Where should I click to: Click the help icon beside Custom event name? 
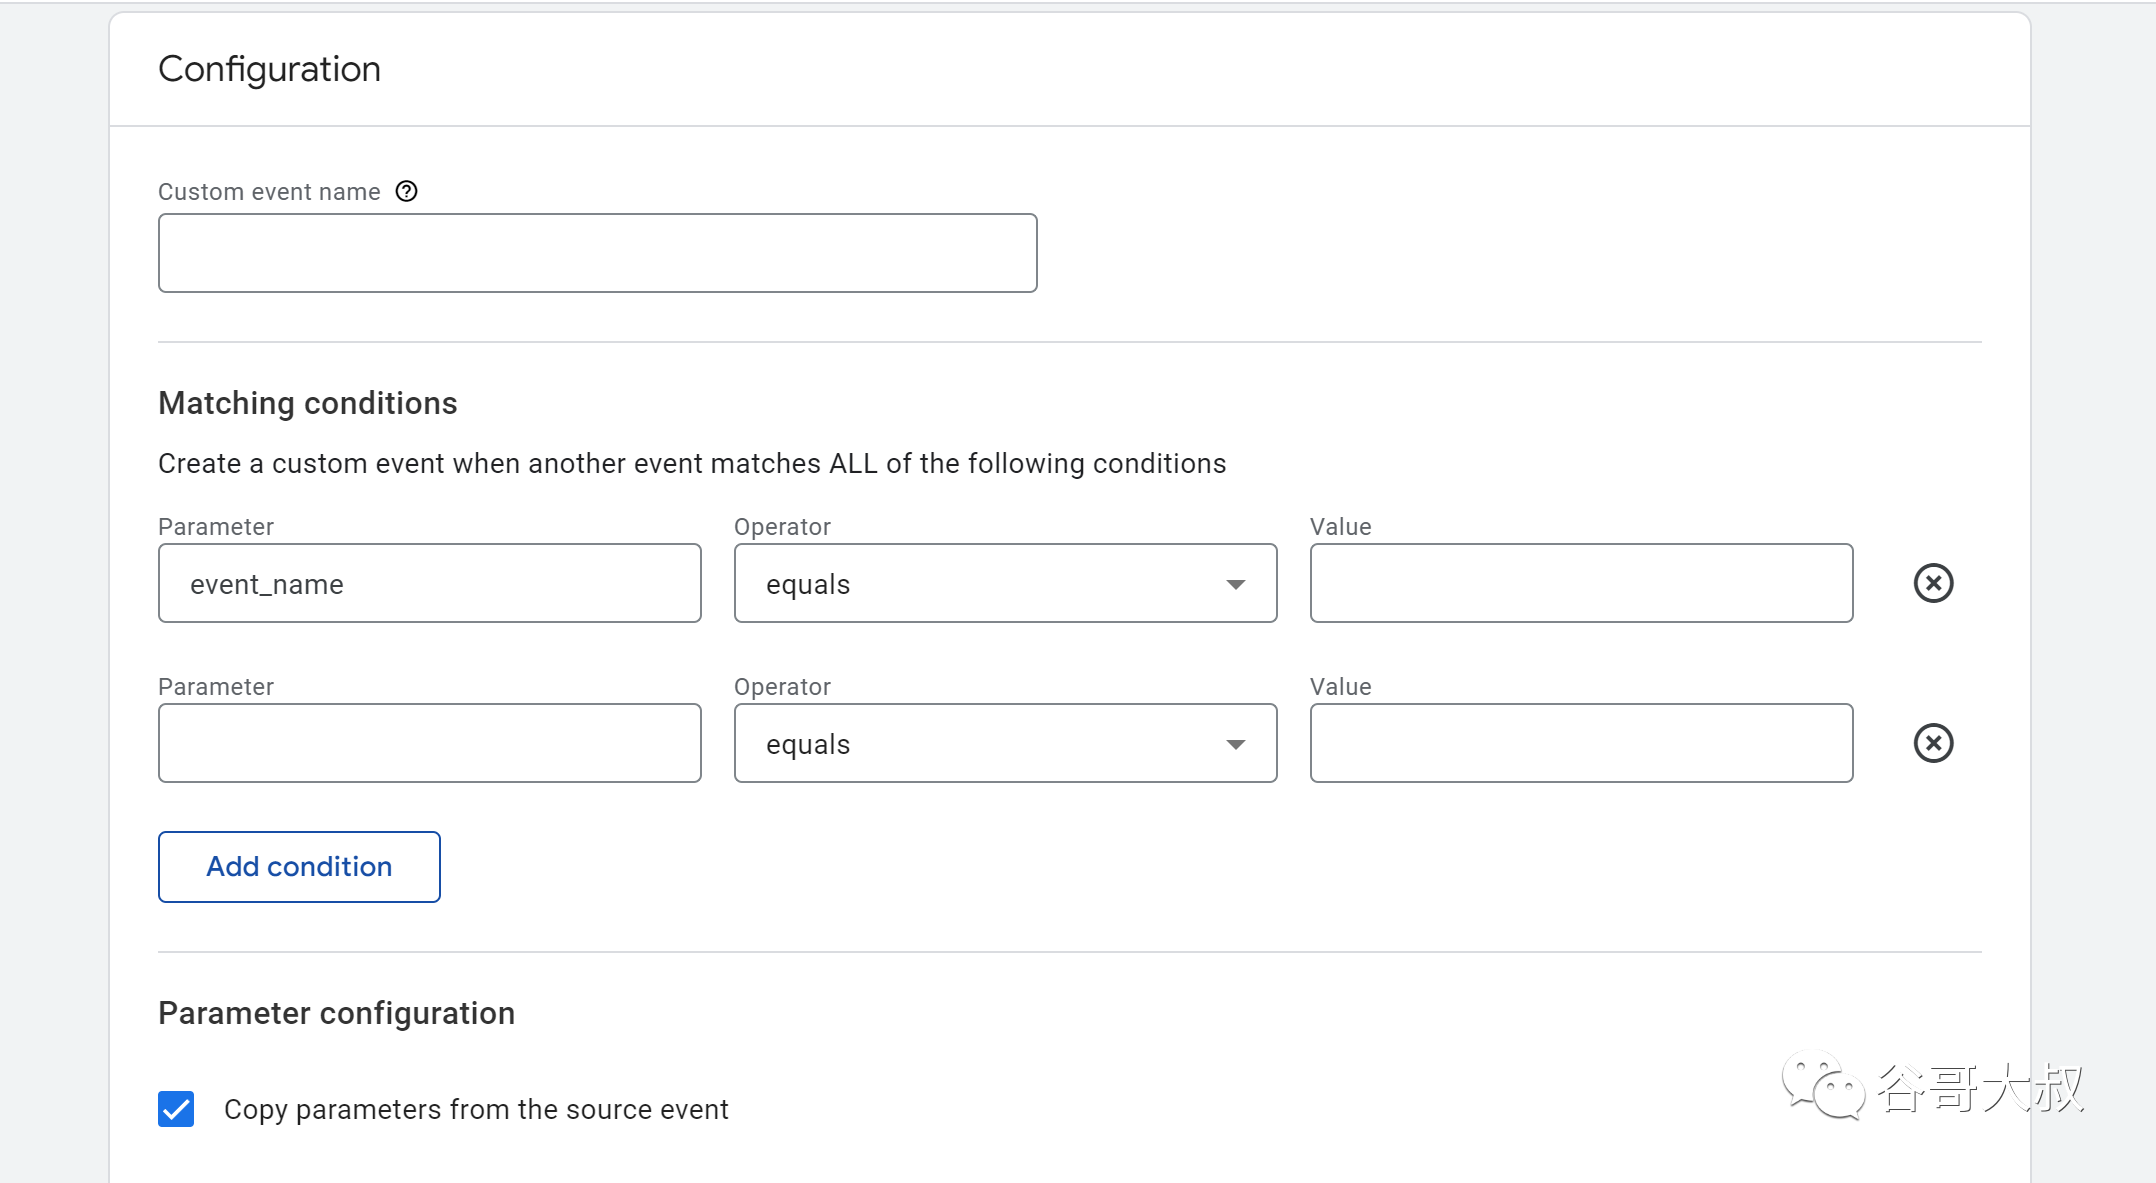(x=406, y=191)
